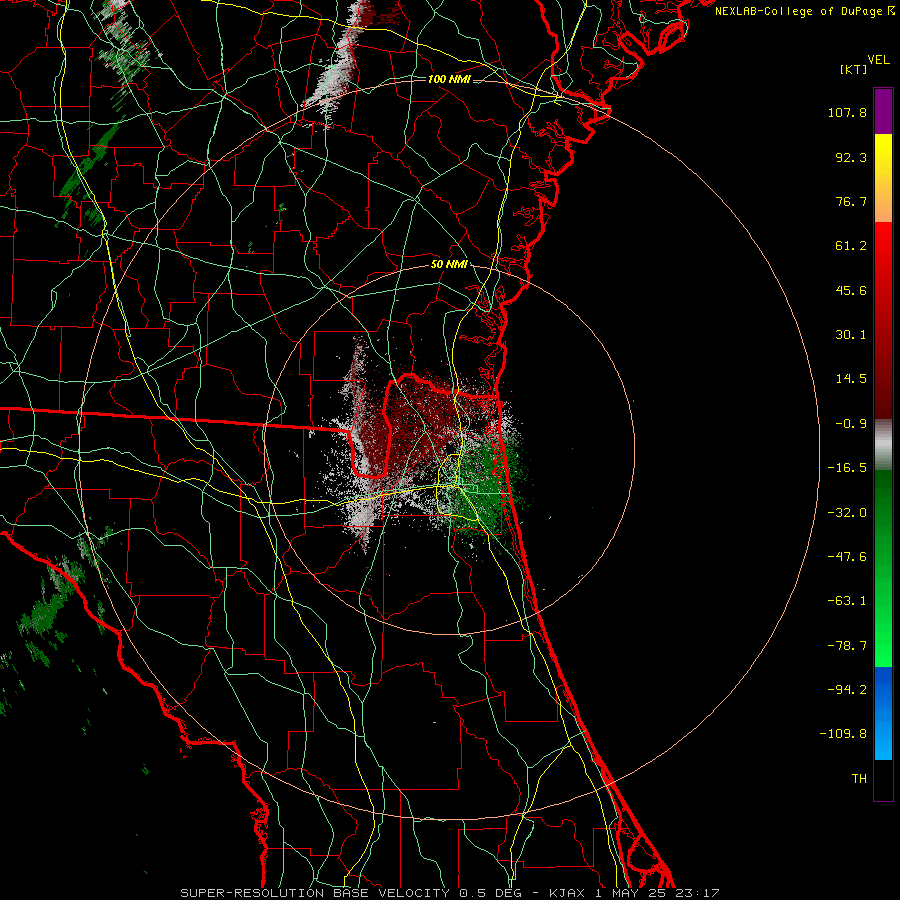
Task: Click the VEL legend title
Action: [878, 60]
